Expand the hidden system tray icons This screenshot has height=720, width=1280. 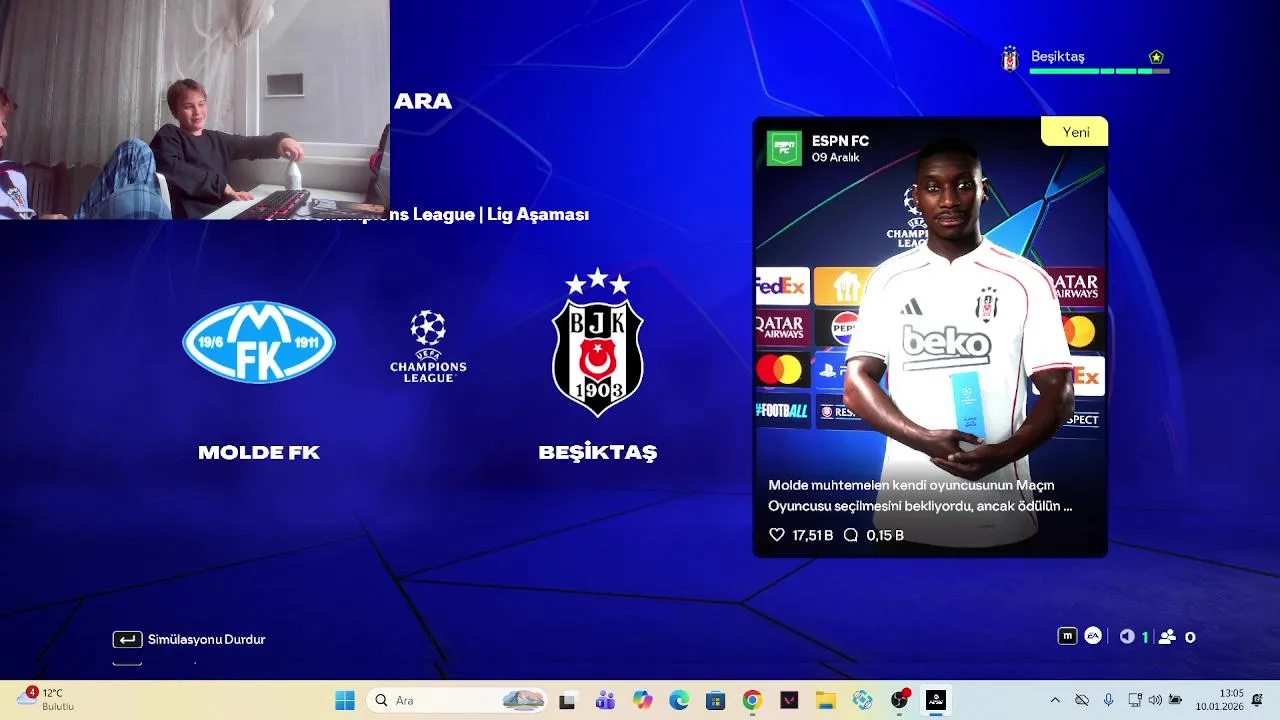pyautogui.click(x=1055, y=700)
